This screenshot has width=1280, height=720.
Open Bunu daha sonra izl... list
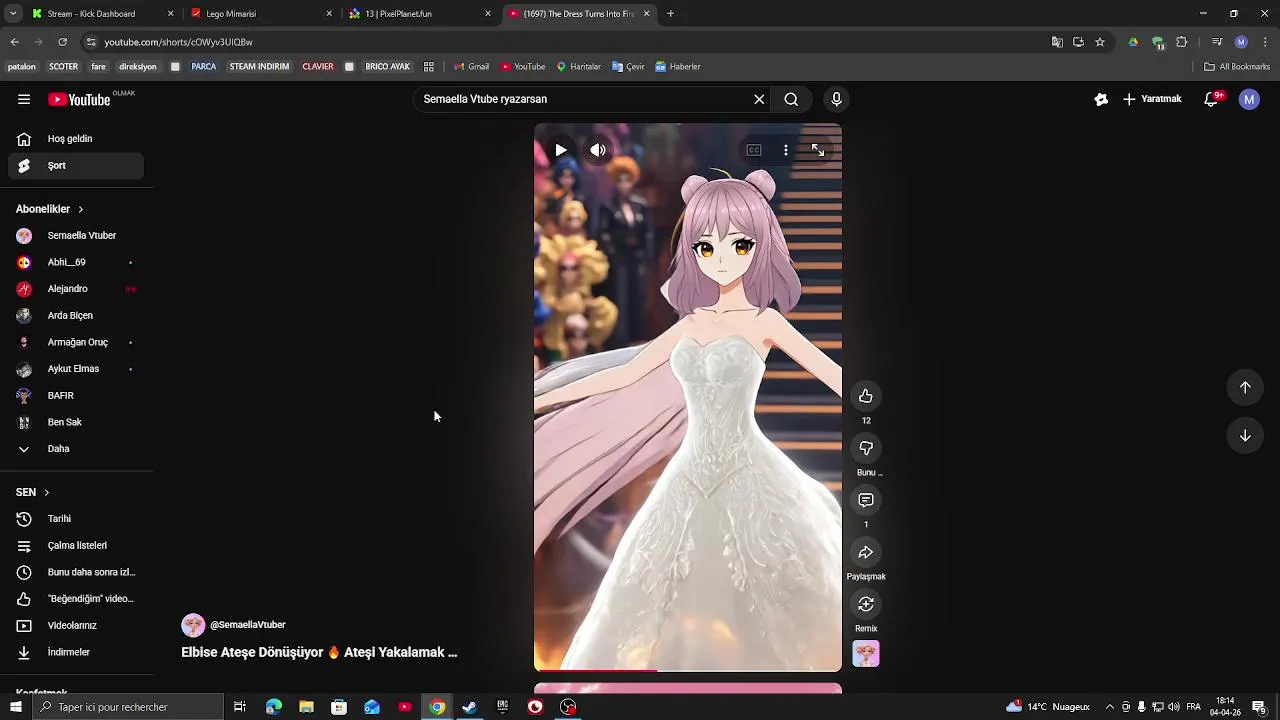[76, 572]
